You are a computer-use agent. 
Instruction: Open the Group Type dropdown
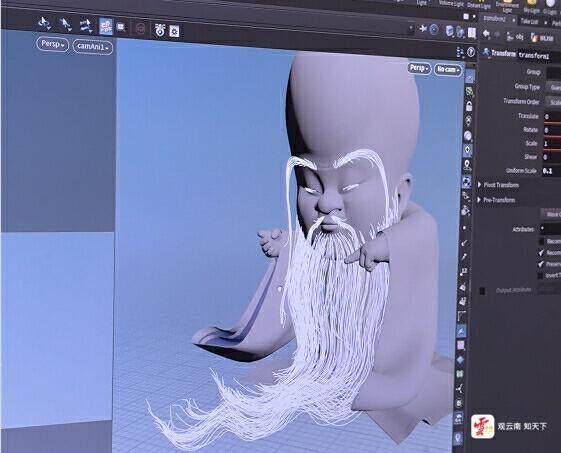pos(553,87)
